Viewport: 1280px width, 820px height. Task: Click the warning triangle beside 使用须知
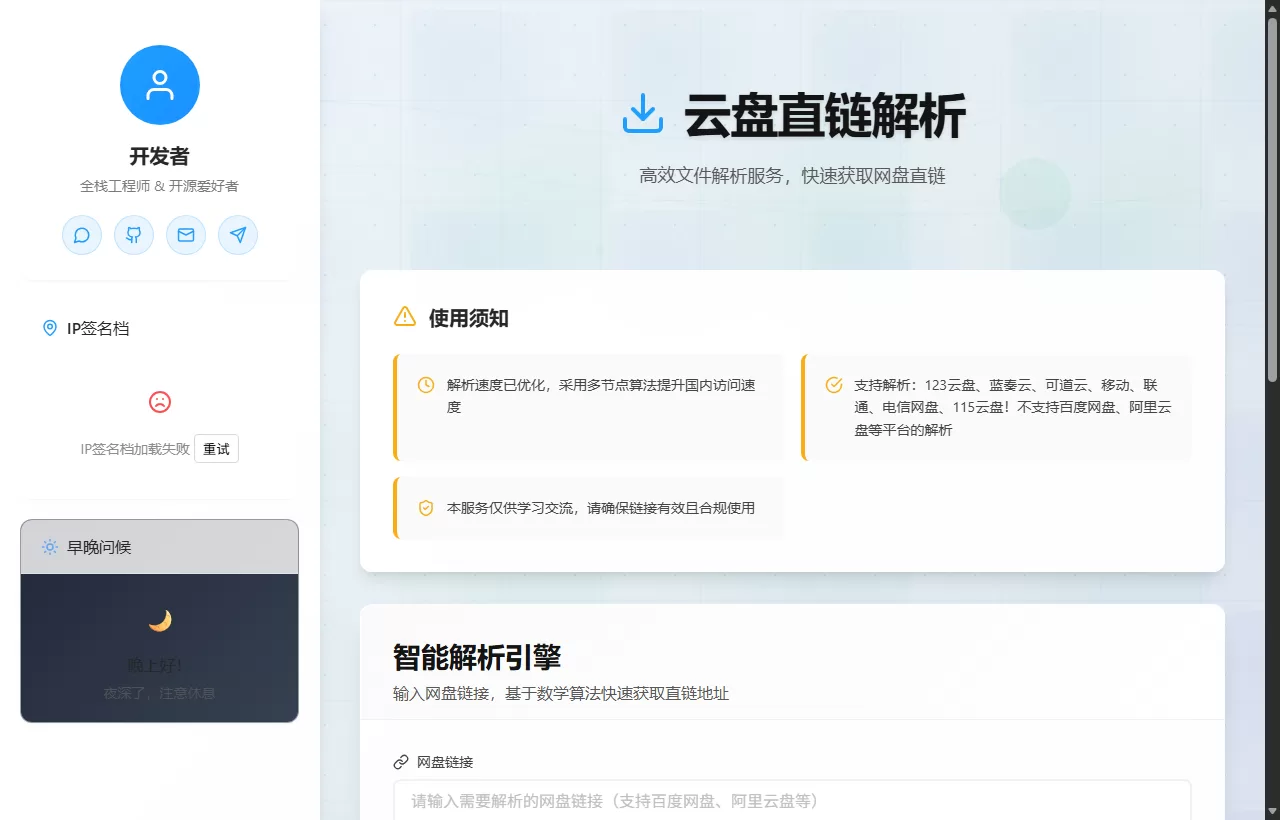click(x=405, y=317)
